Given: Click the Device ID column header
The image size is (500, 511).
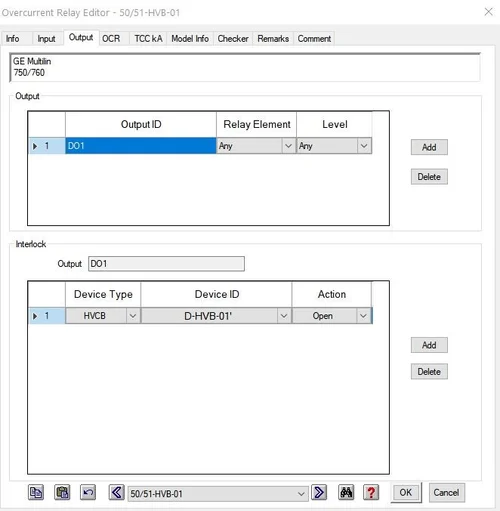Looking at the screenshot, I should (216, 294).
